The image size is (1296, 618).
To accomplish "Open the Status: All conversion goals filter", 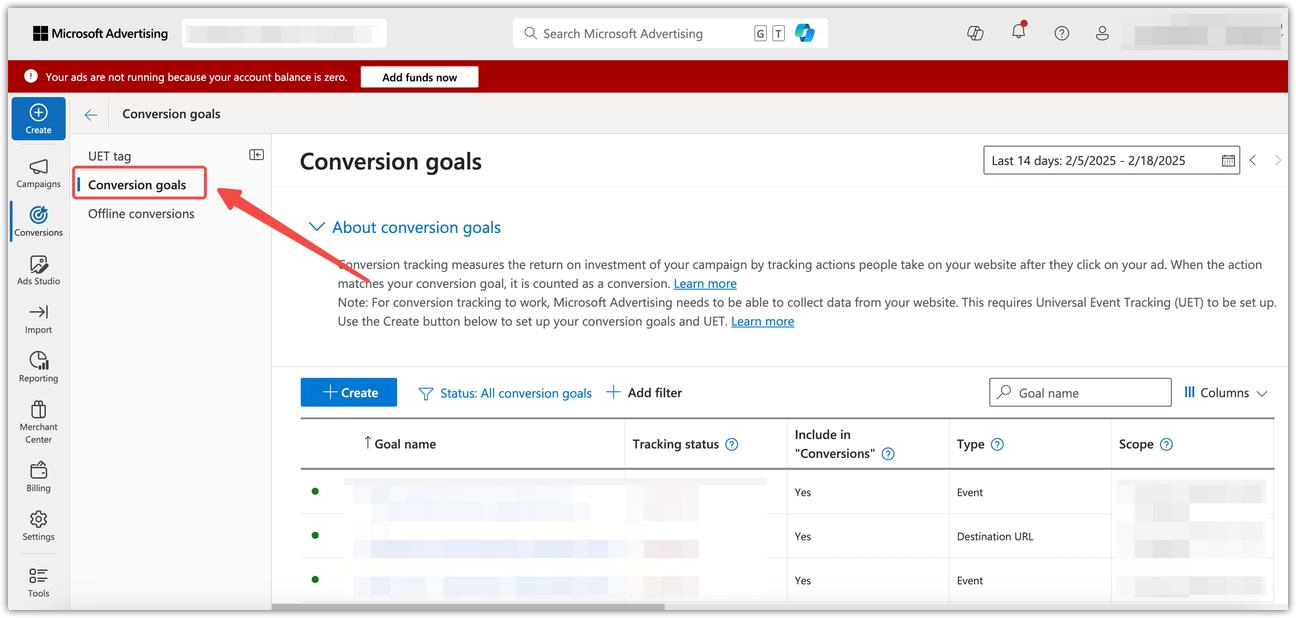I will (505, 393).
